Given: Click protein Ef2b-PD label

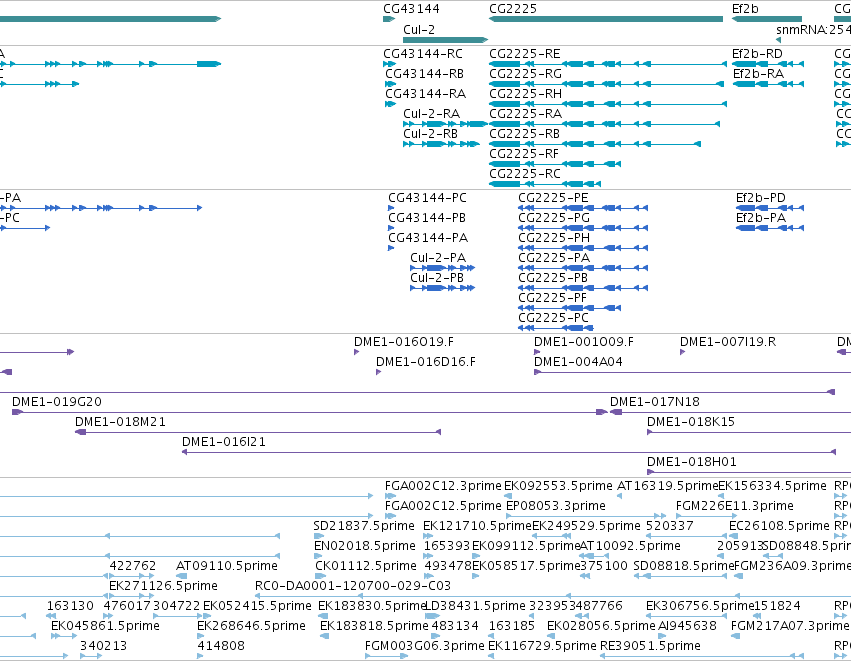Looking at the screenshot, I should click(x=760, y=198).
